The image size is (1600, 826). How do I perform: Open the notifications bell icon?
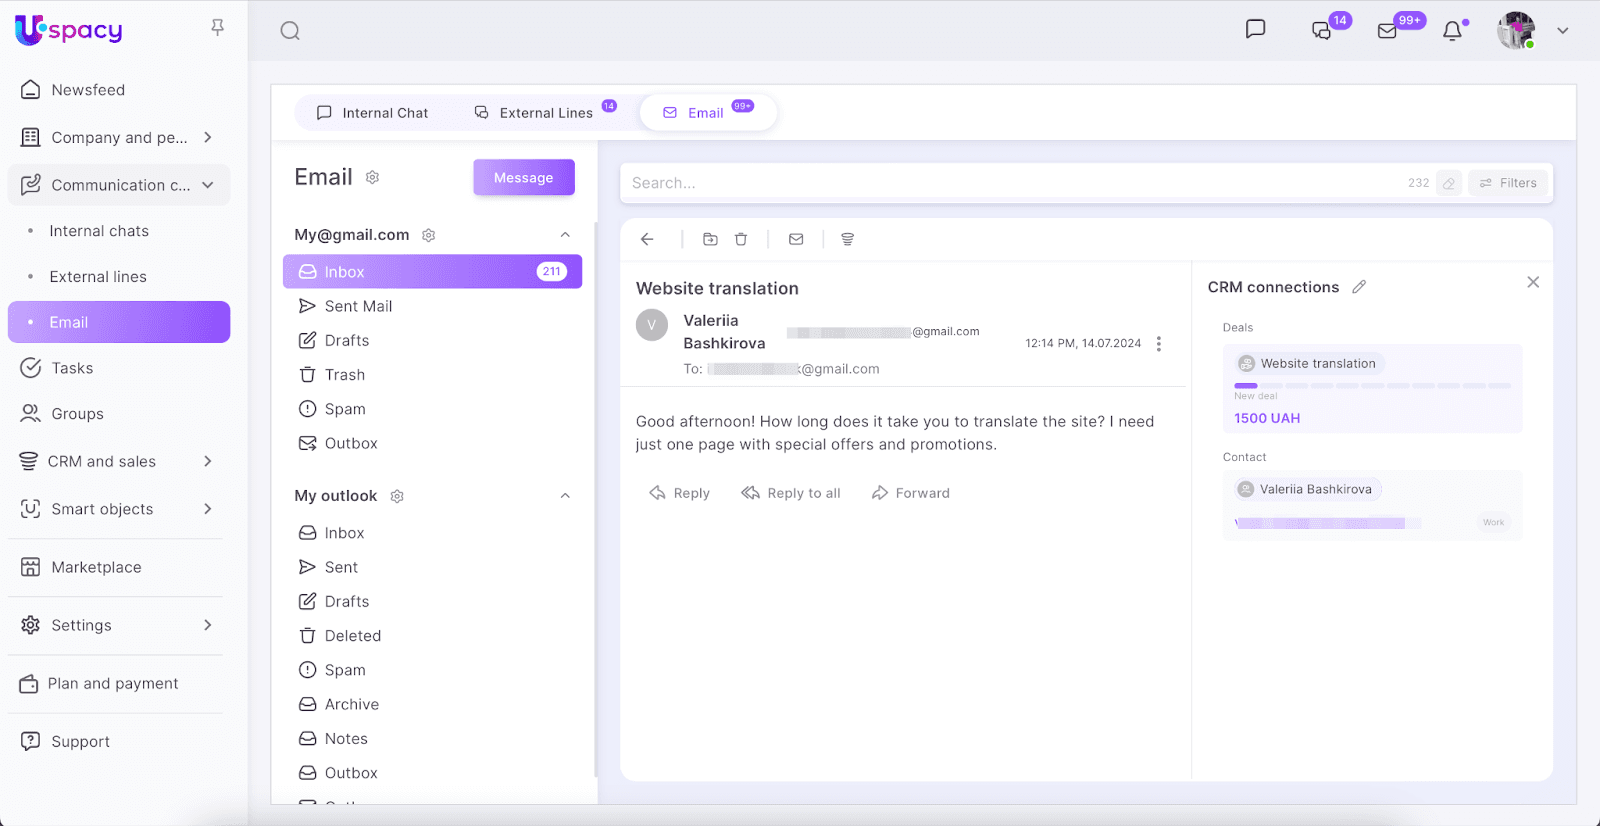click(1452, 31)
